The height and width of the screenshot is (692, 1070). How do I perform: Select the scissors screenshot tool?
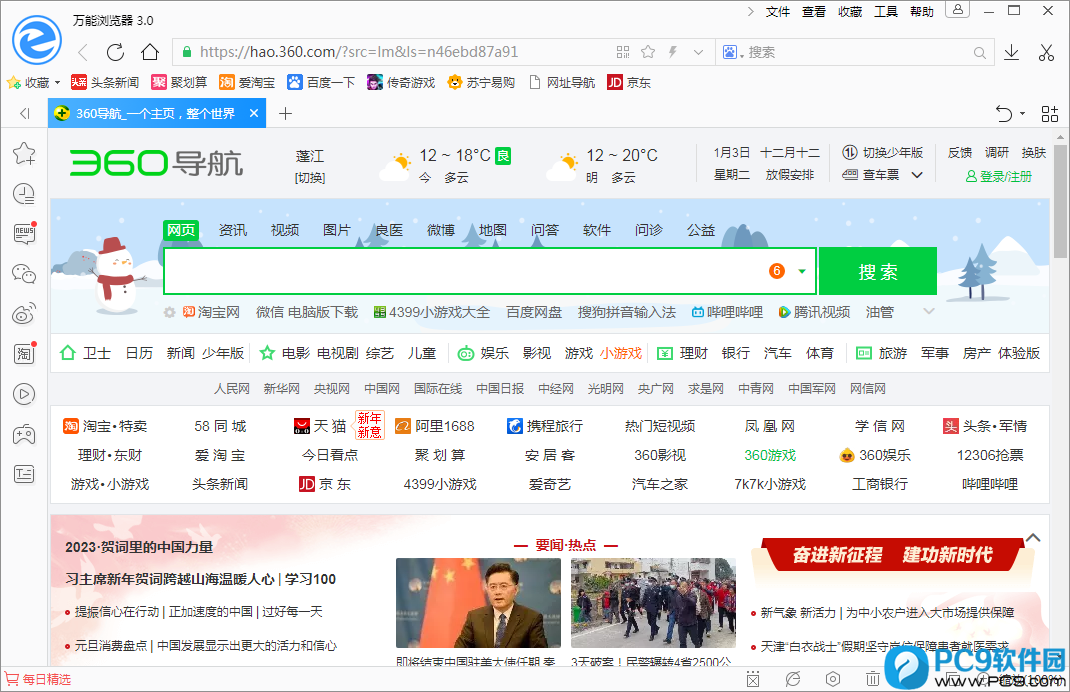tap(1046, 53)
